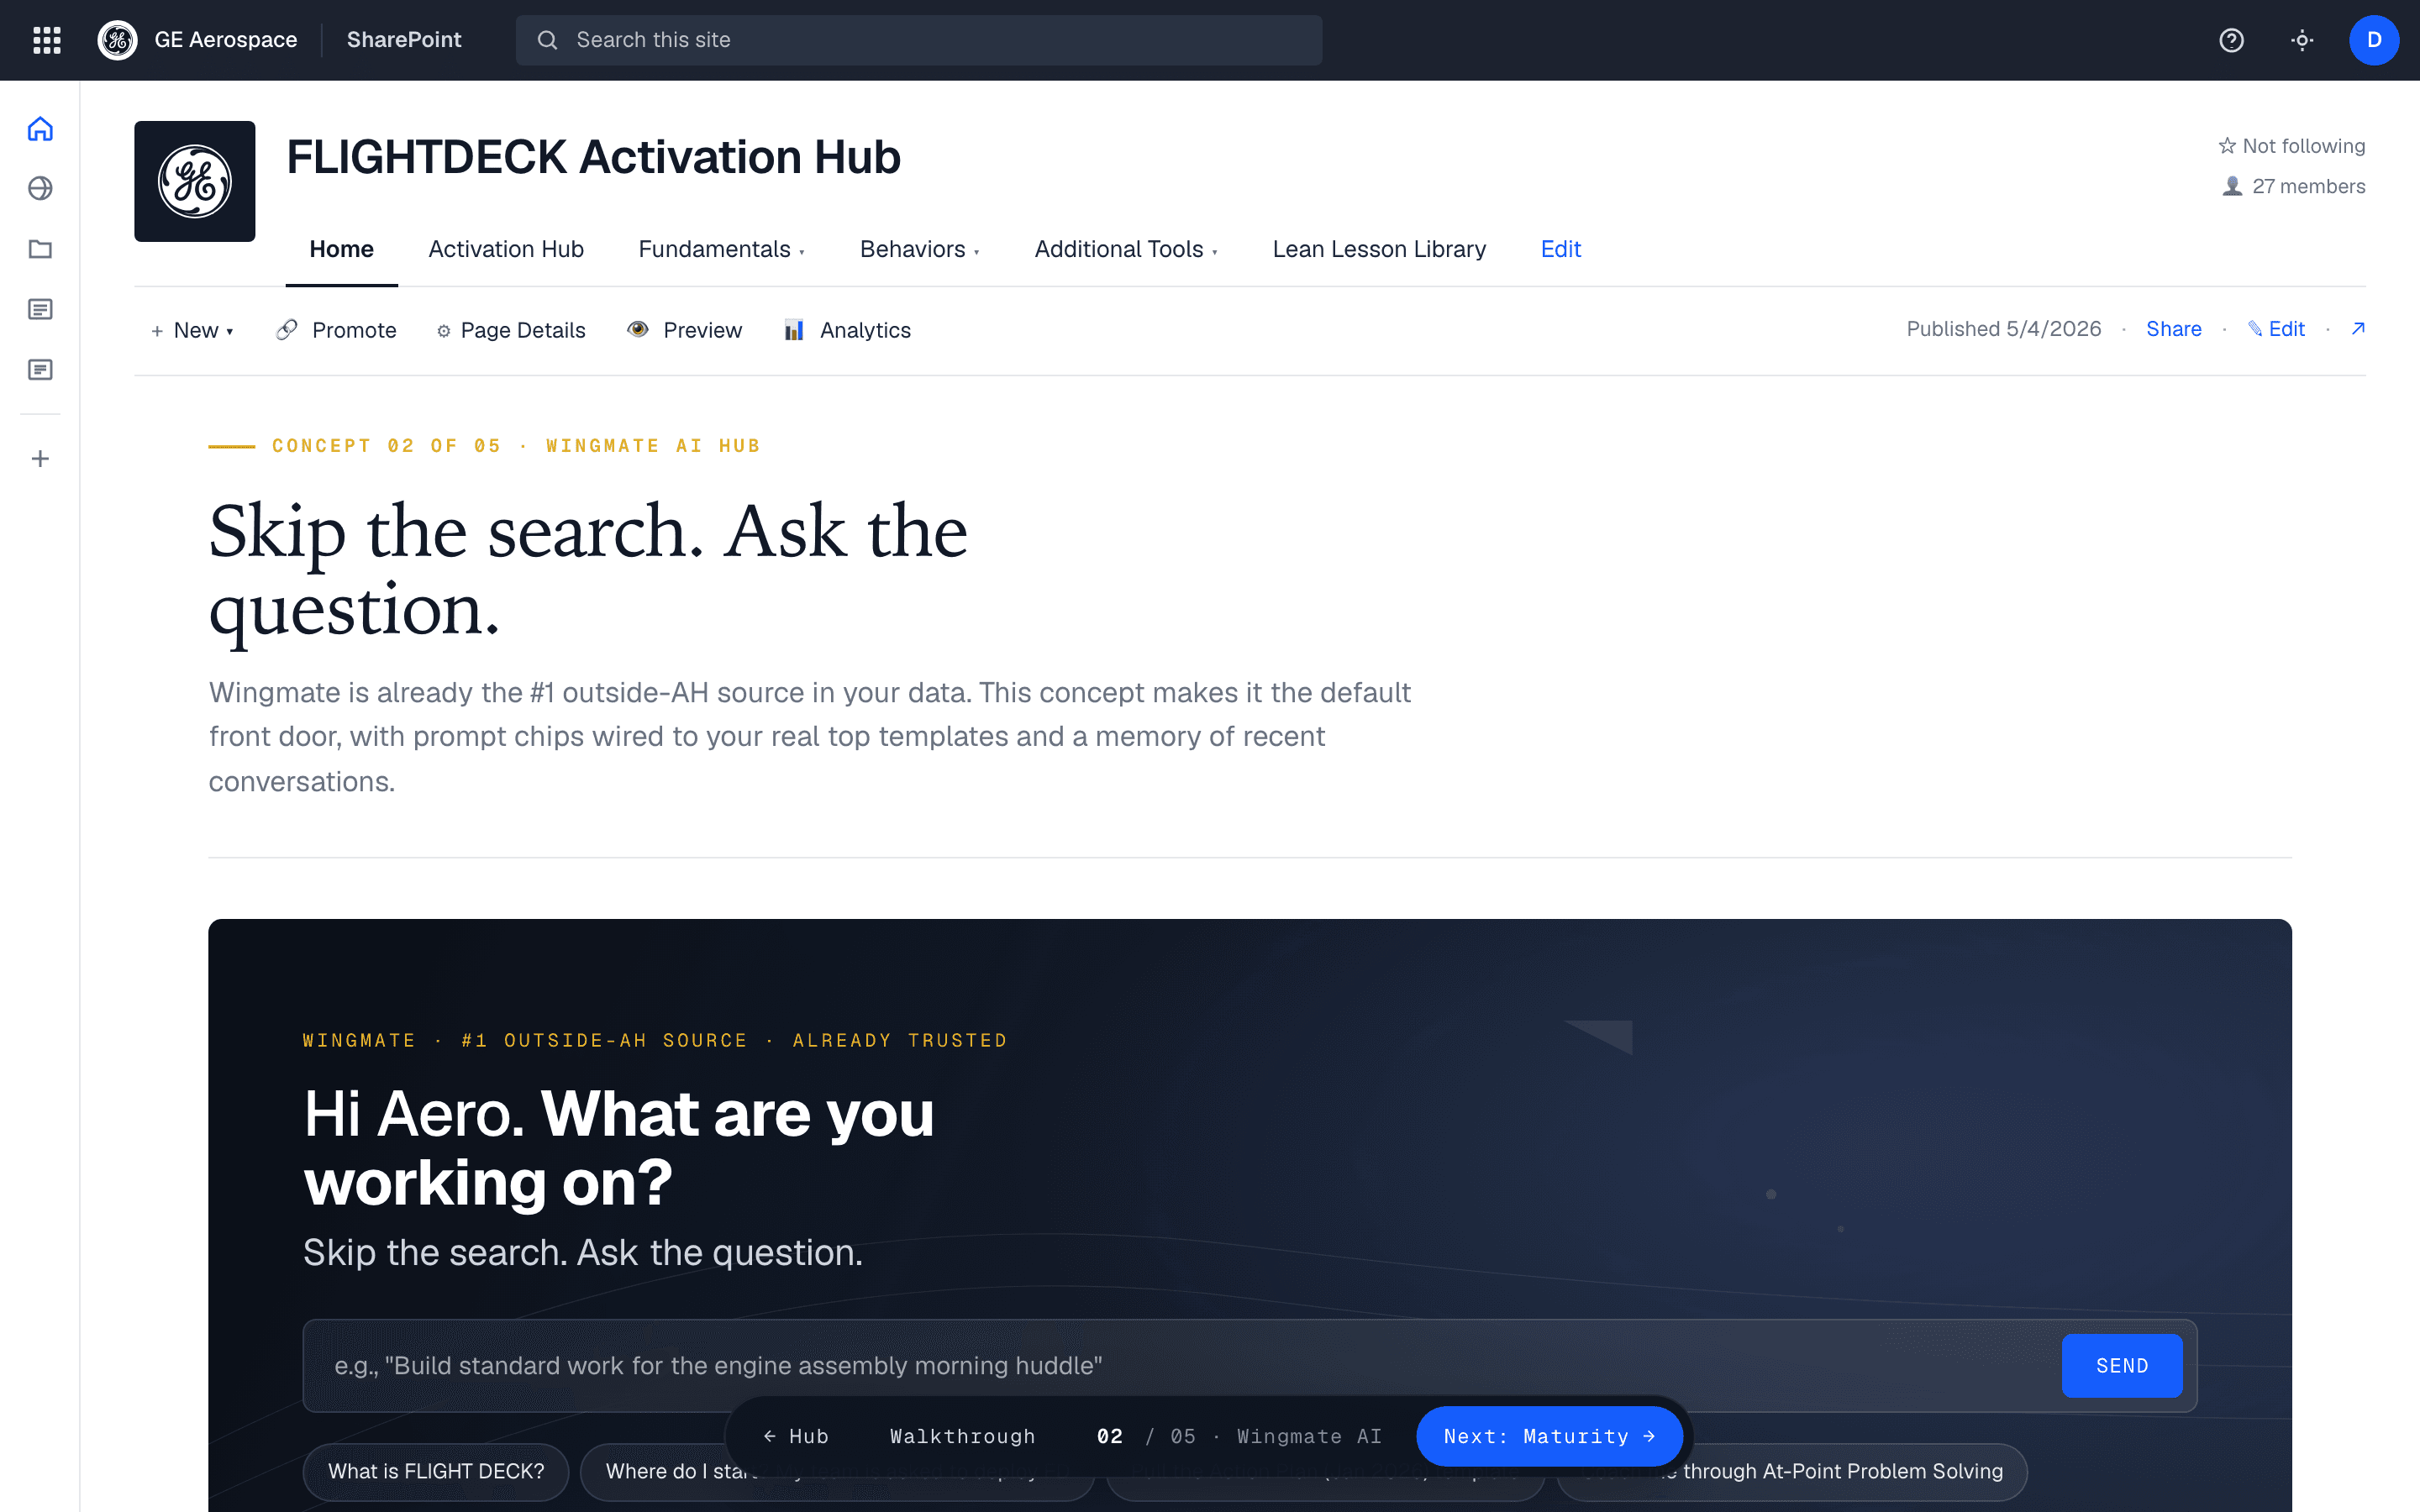2420x1512 pixels.
Task: Click the FLIGHTDECK site logo tile
Action: click(195, 181)
